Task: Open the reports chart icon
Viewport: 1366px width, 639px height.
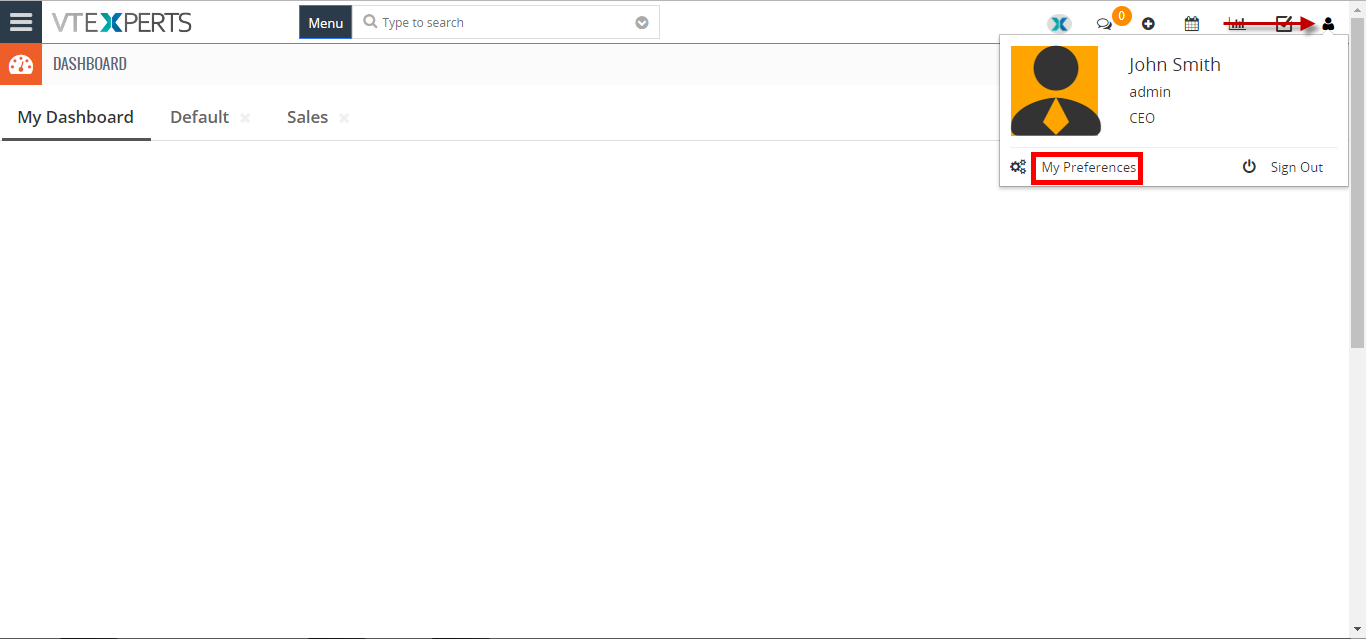Action: 1237,24
